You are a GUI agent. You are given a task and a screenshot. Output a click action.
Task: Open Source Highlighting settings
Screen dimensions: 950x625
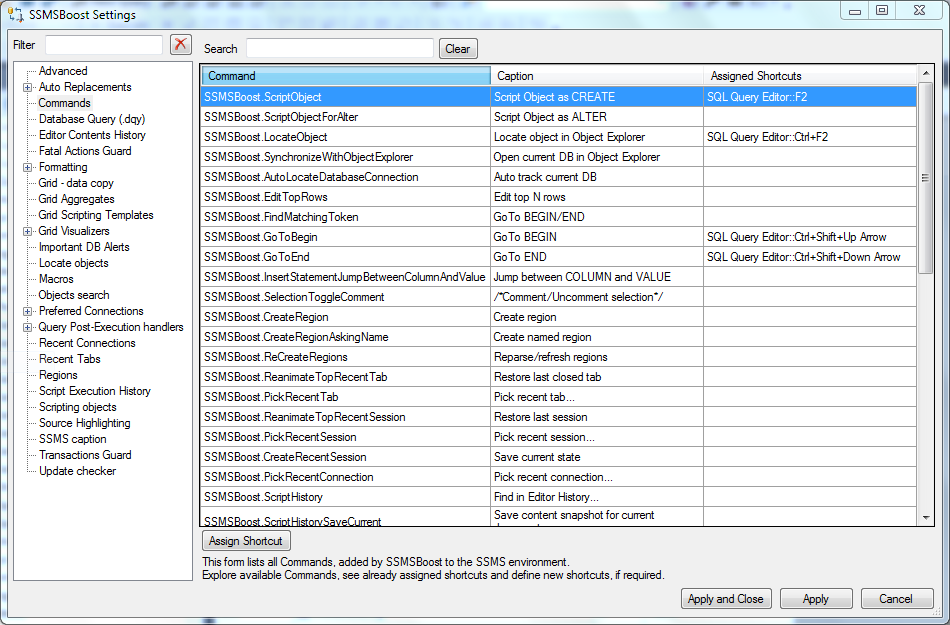click(84, 423)
